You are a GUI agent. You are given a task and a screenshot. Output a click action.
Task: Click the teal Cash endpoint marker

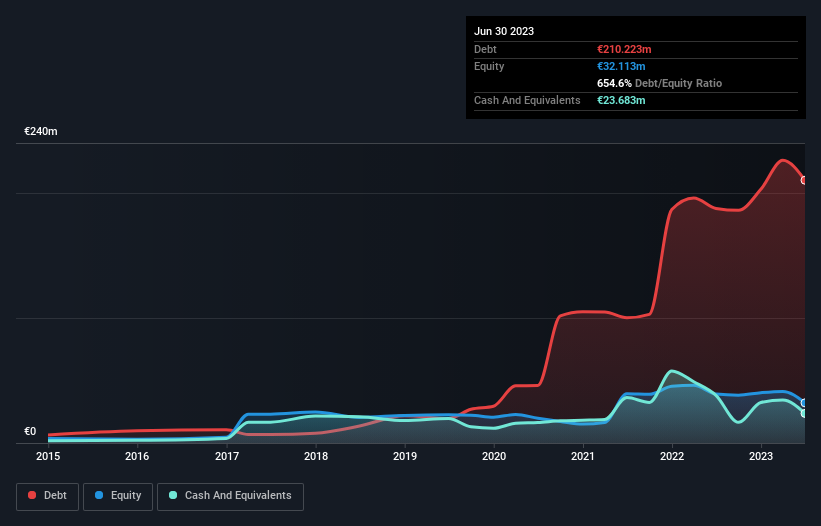tap(805, 413)
